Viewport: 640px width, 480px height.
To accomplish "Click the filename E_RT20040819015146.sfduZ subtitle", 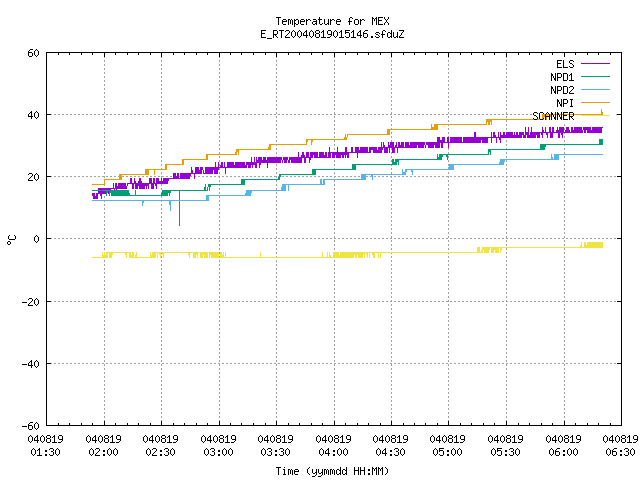I will tap(332, 34).
